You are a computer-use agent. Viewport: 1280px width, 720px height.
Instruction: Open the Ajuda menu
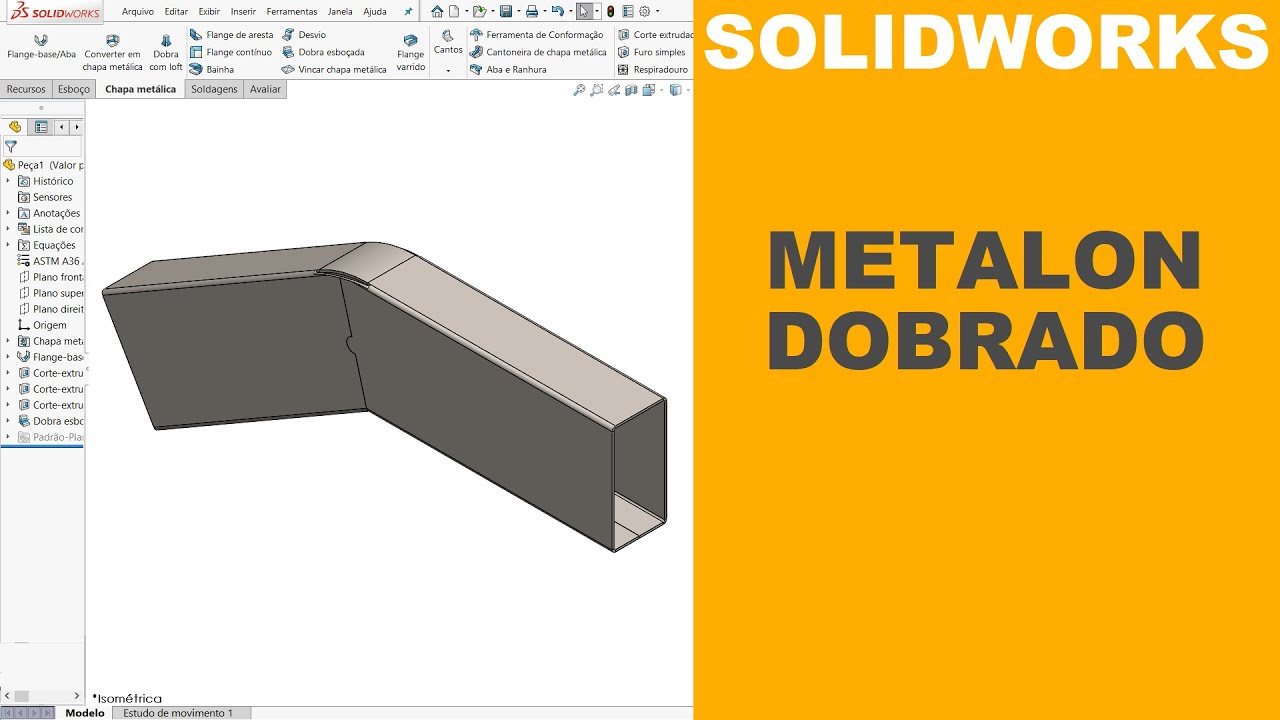click(x=375, y=12)
